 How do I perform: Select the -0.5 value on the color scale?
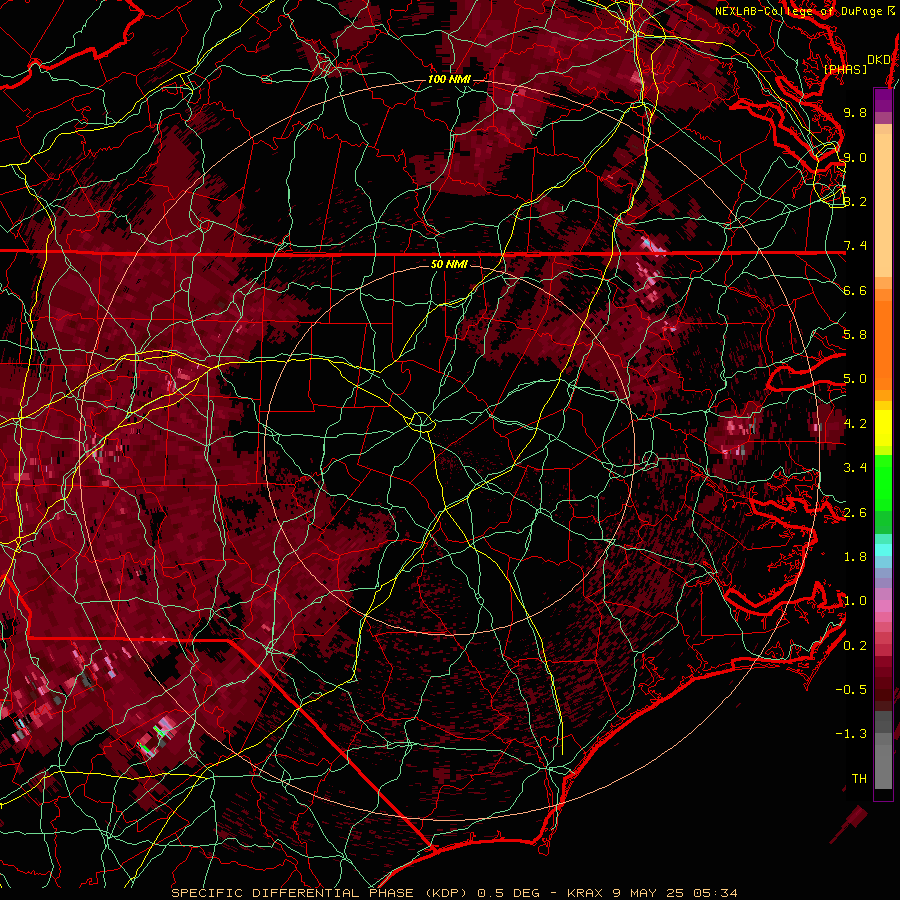(851, 690)
